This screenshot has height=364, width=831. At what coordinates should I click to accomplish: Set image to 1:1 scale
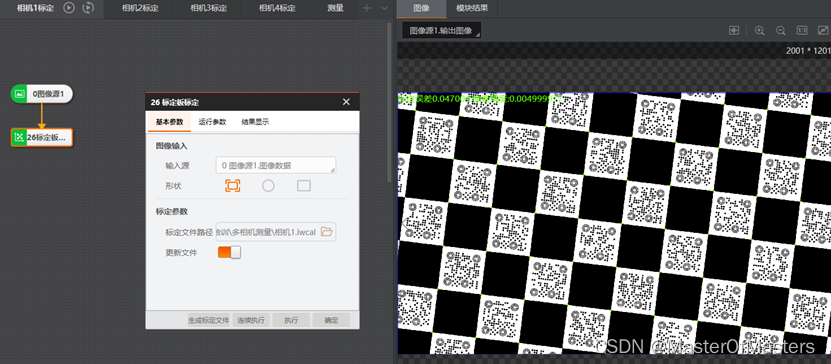click(802, 31)
